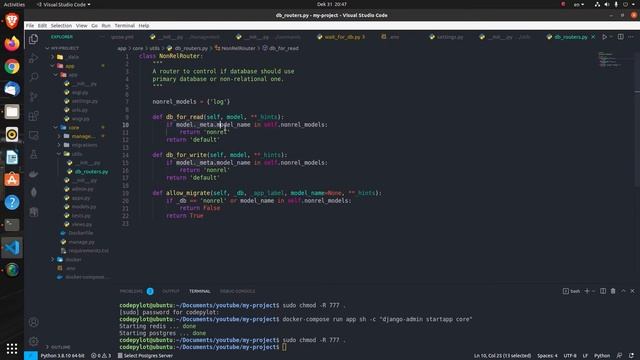Screen dimensions: 640x360
Task: Open the Docker view in activity bar
Action: point(34,173)
